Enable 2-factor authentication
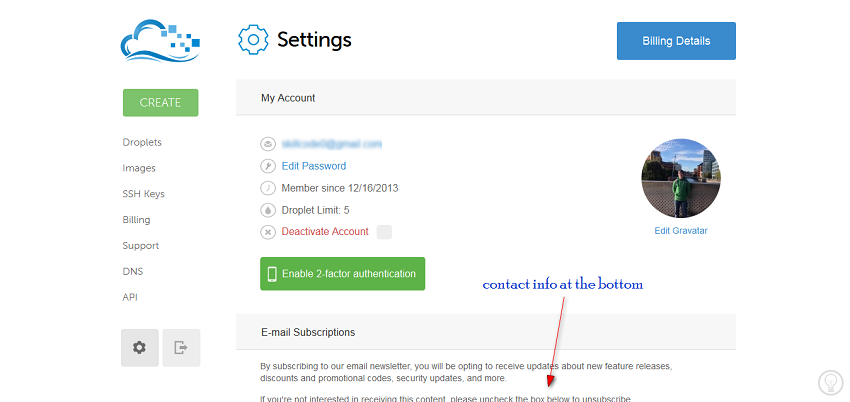 click(x=343, y=274)
